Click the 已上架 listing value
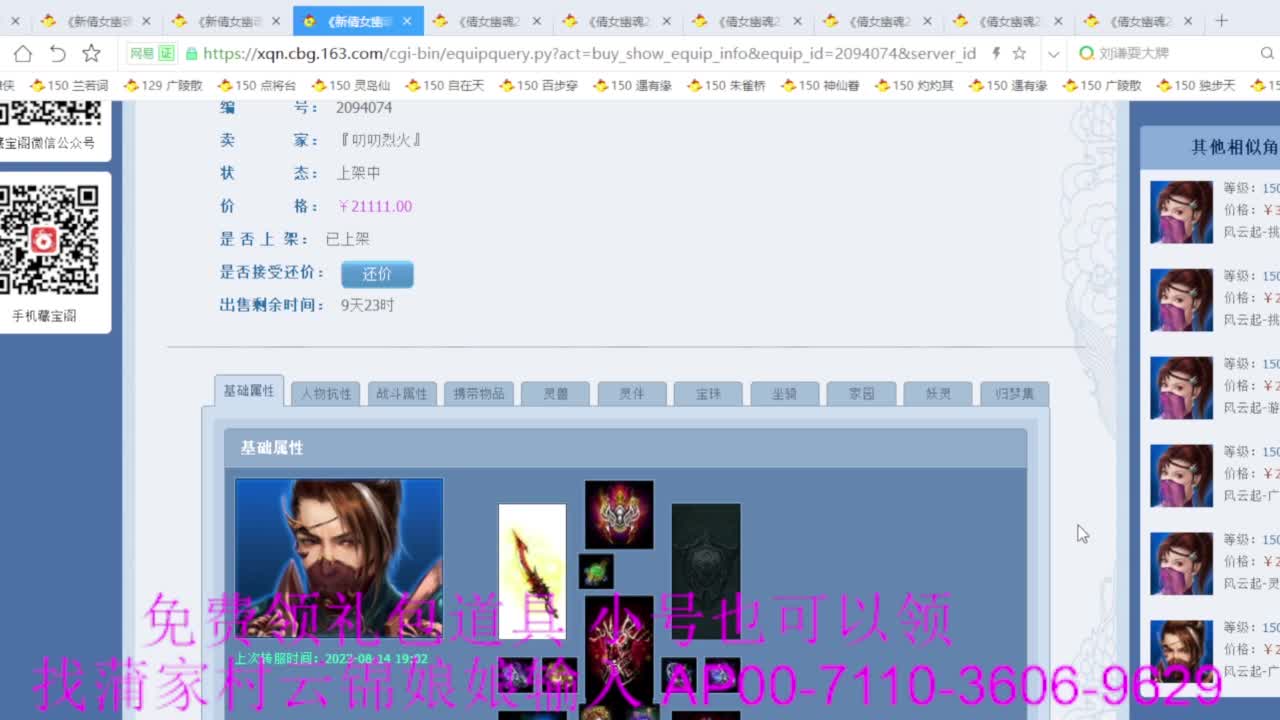1280x720 pixels. pyautogui.click(x=347, y=239)
